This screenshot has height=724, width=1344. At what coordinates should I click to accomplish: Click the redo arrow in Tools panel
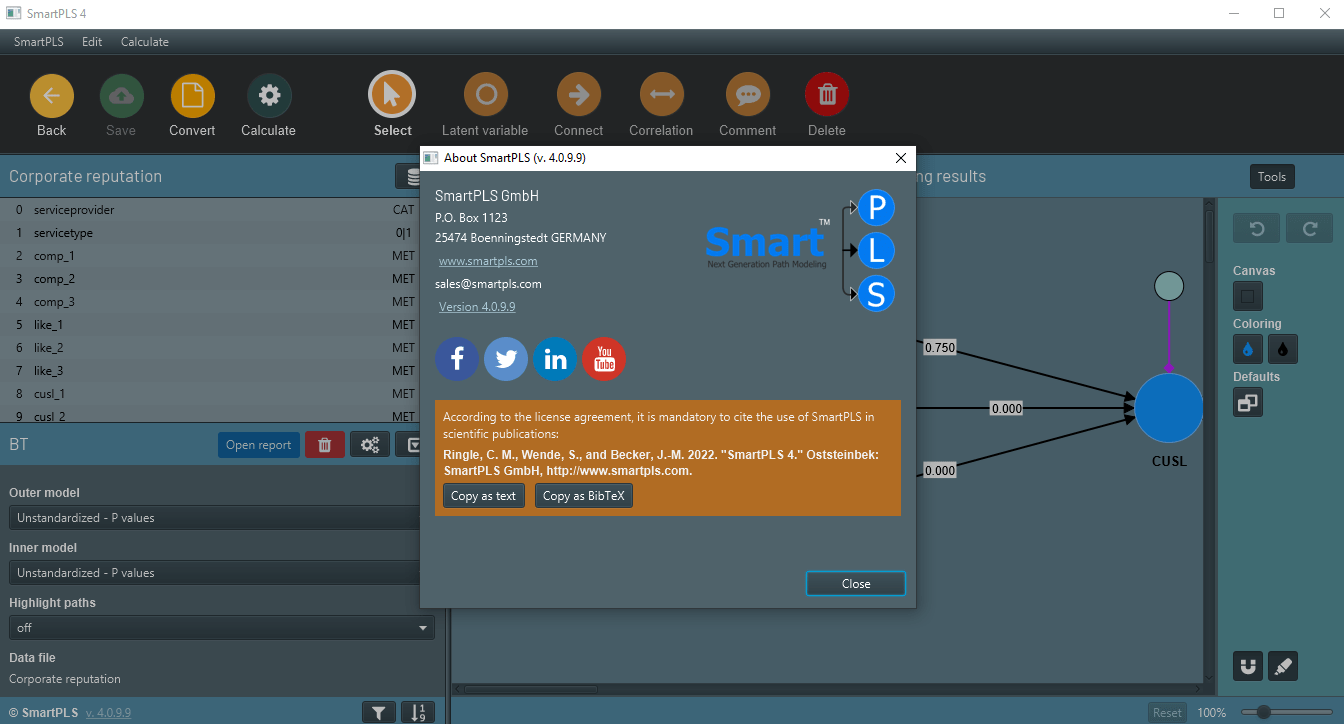(1310, 228)
